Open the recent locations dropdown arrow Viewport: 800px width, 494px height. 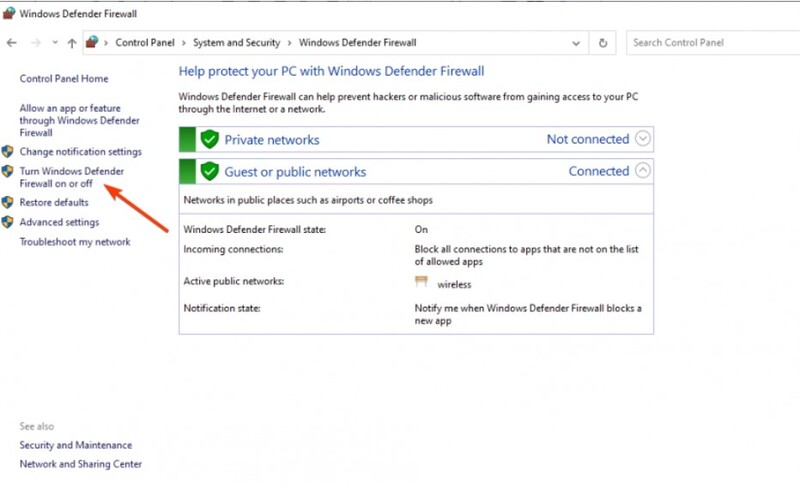click(55, 43)
